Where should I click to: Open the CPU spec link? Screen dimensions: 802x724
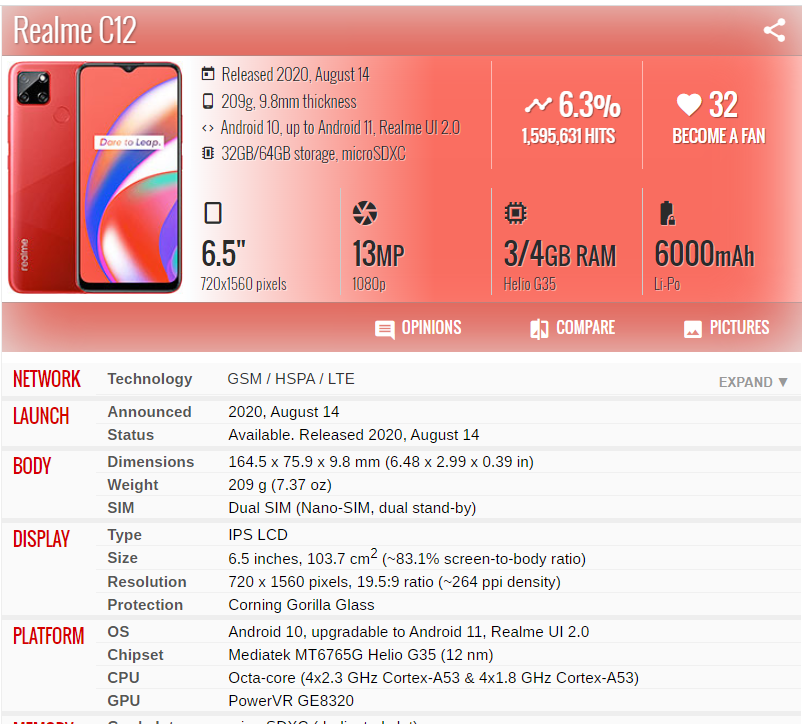(123, 678)
